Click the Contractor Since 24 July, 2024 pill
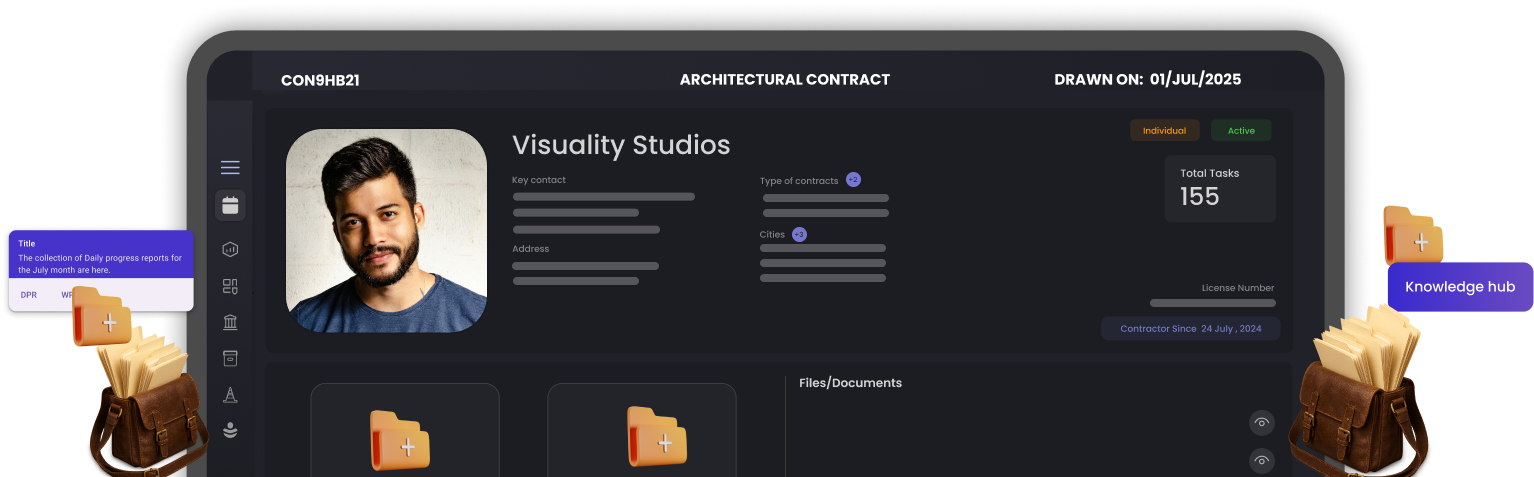The width and height of the screenshot is (1534, 477). [x=1190, y=329]
